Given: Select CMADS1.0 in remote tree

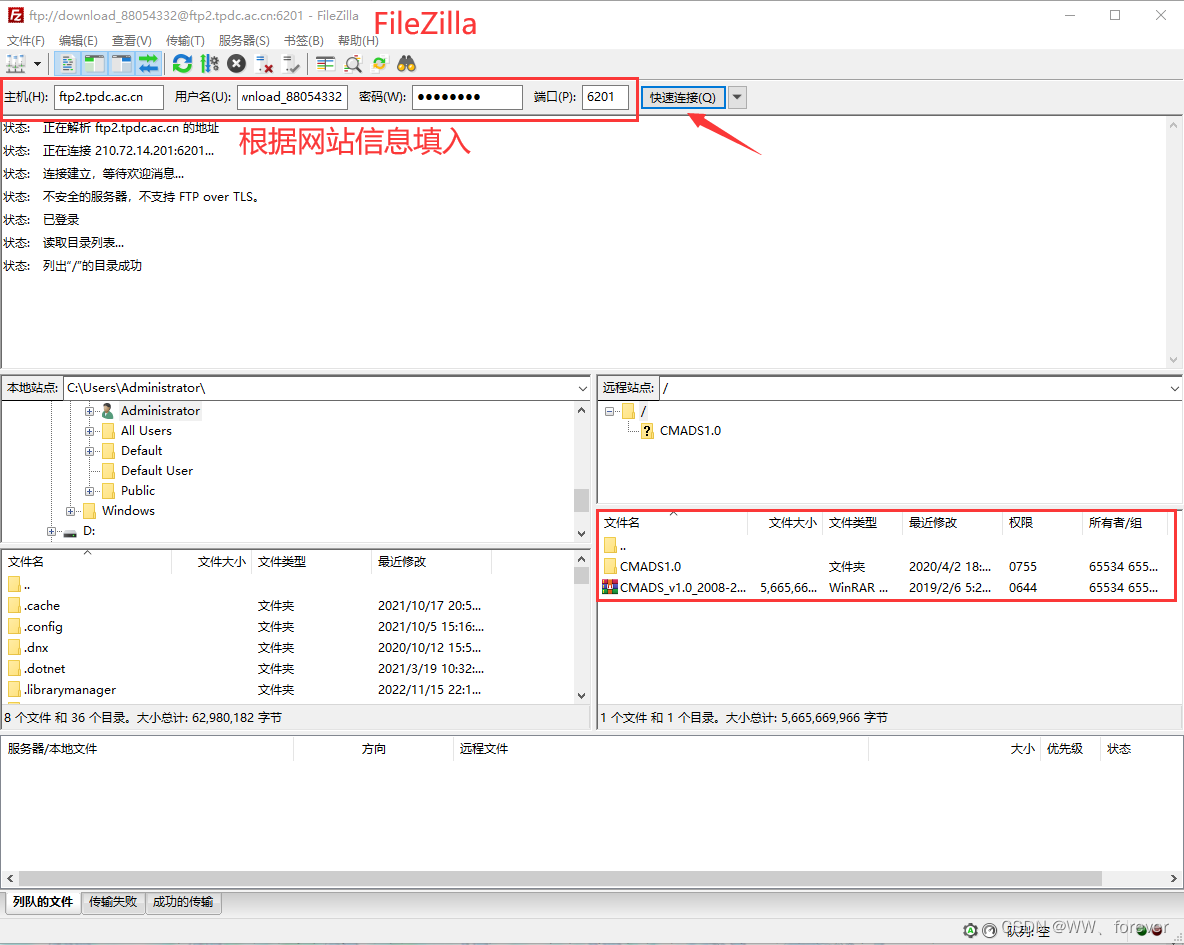Looking at the screenshot, I should [x=689, y=431].
